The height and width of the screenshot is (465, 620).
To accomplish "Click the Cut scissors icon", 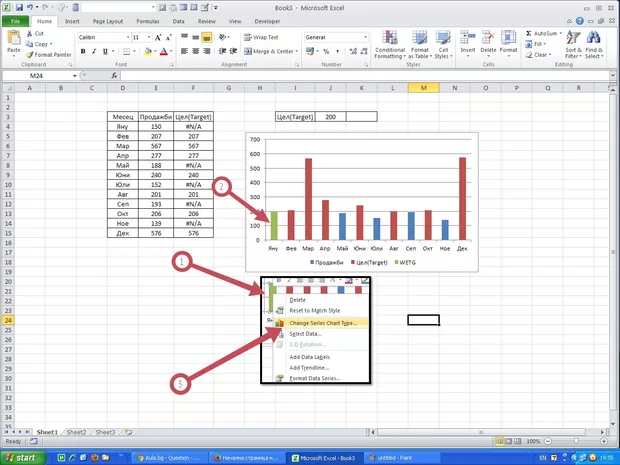I will [30, 34].
